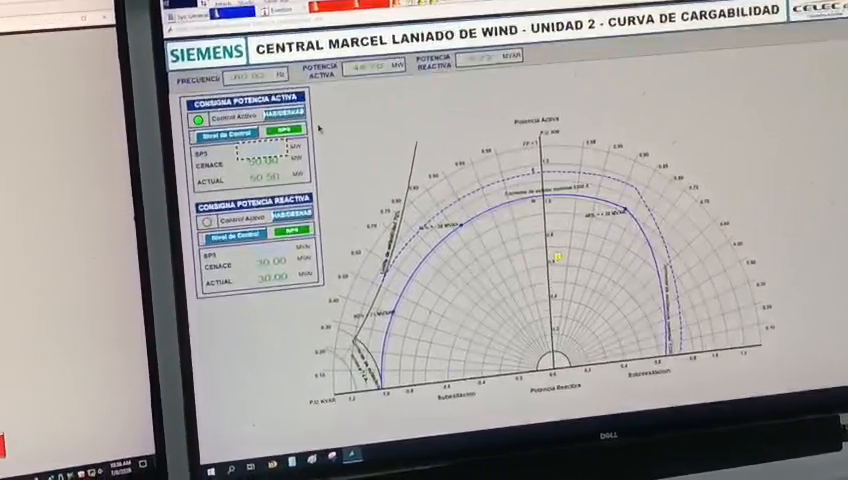
Task: Toggle the green Control Activo indicator under Potencia Activa
Action: click(x=198, y=120)
